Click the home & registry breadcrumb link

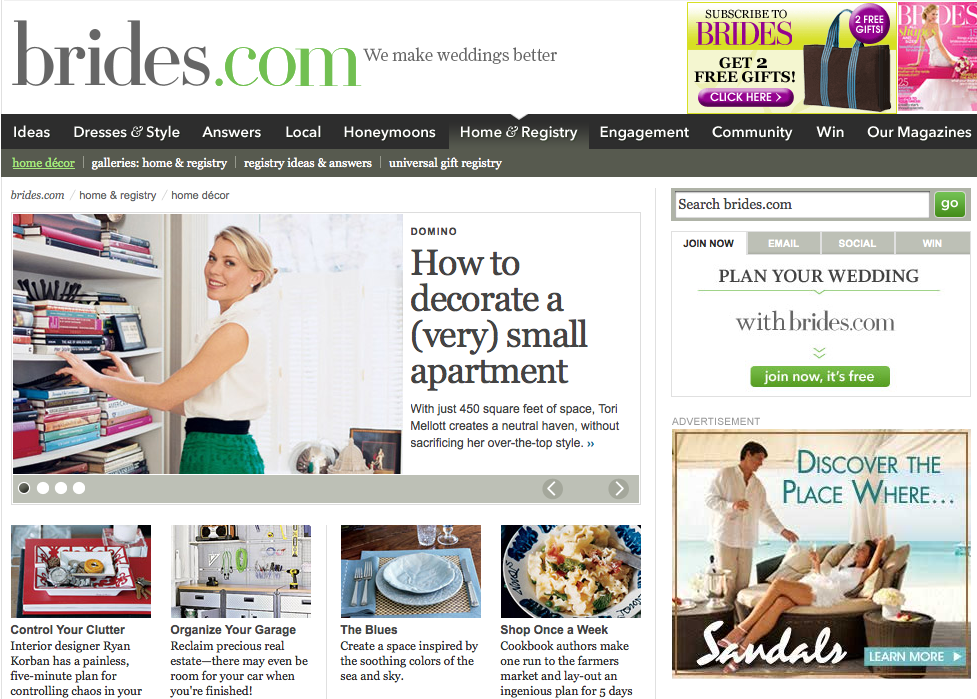point(118,196)
